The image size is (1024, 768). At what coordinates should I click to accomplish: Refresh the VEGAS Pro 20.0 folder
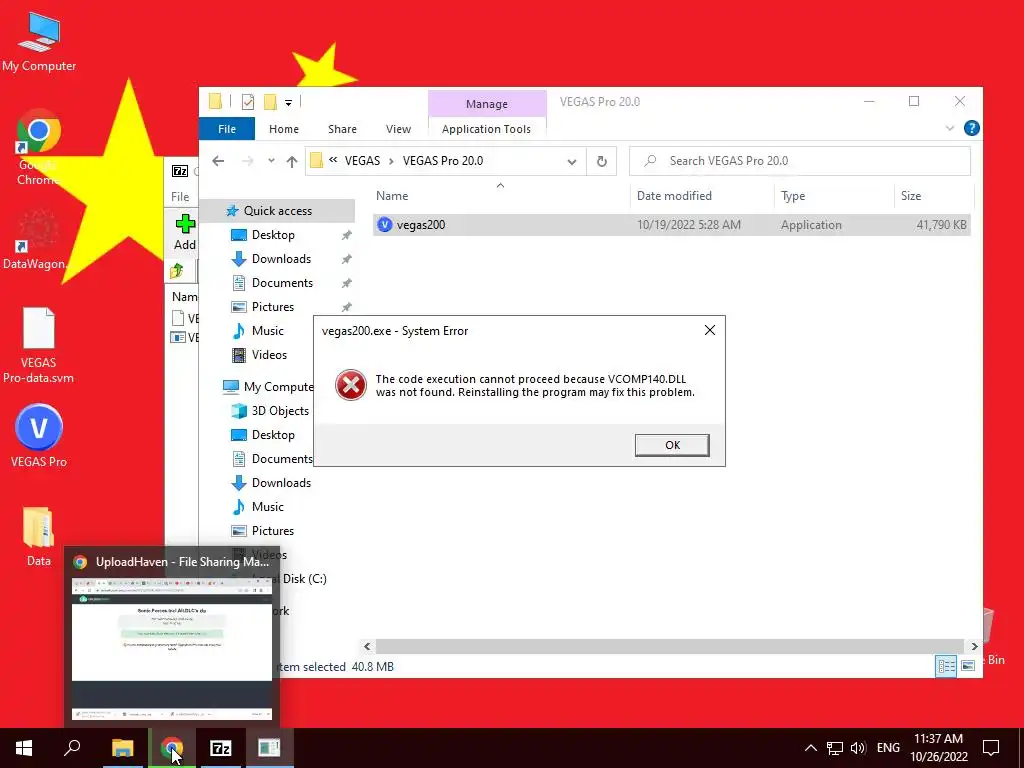pos(601,161)
